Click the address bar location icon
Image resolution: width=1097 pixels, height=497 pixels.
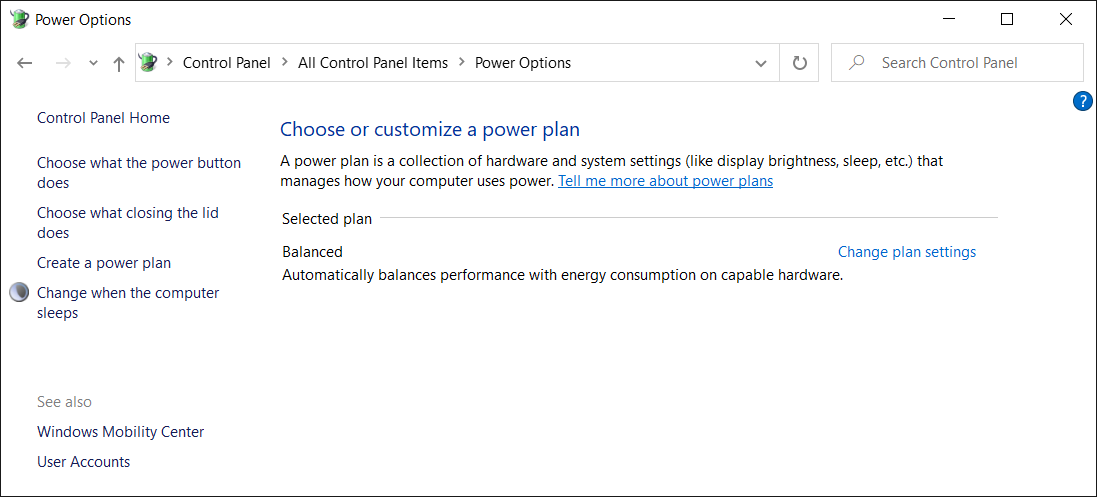click(x=149, y=63)
